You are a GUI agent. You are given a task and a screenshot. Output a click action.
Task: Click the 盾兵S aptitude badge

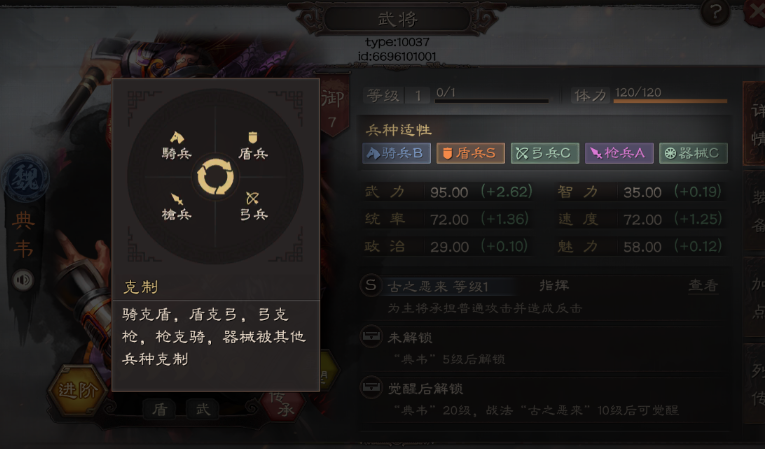(x=470, y=153)
